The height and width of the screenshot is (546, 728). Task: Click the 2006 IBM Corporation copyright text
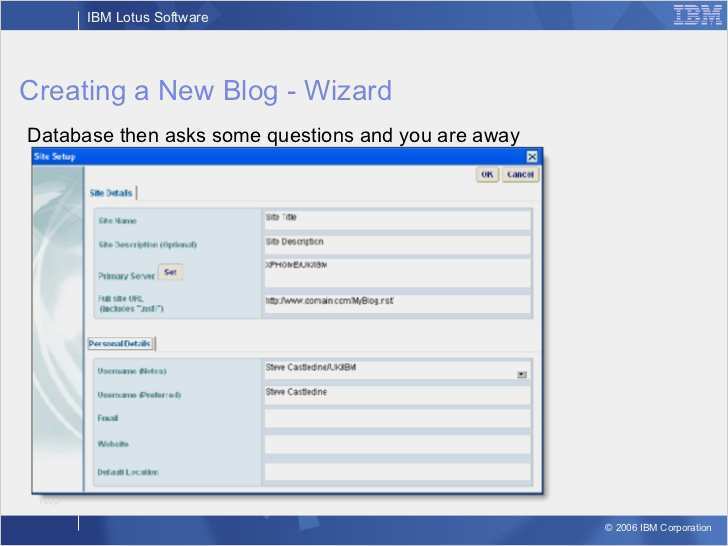658,528
